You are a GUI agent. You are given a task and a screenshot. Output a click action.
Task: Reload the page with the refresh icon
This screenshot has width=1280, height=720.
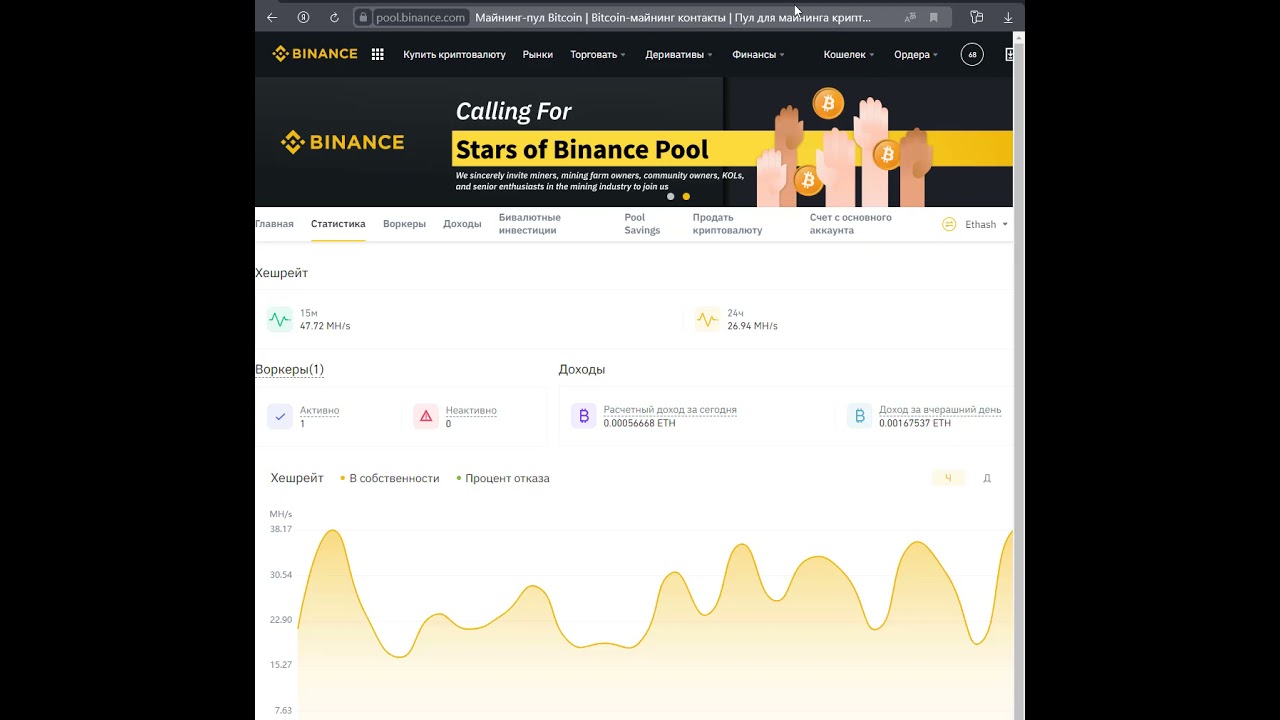coord(334,17)
